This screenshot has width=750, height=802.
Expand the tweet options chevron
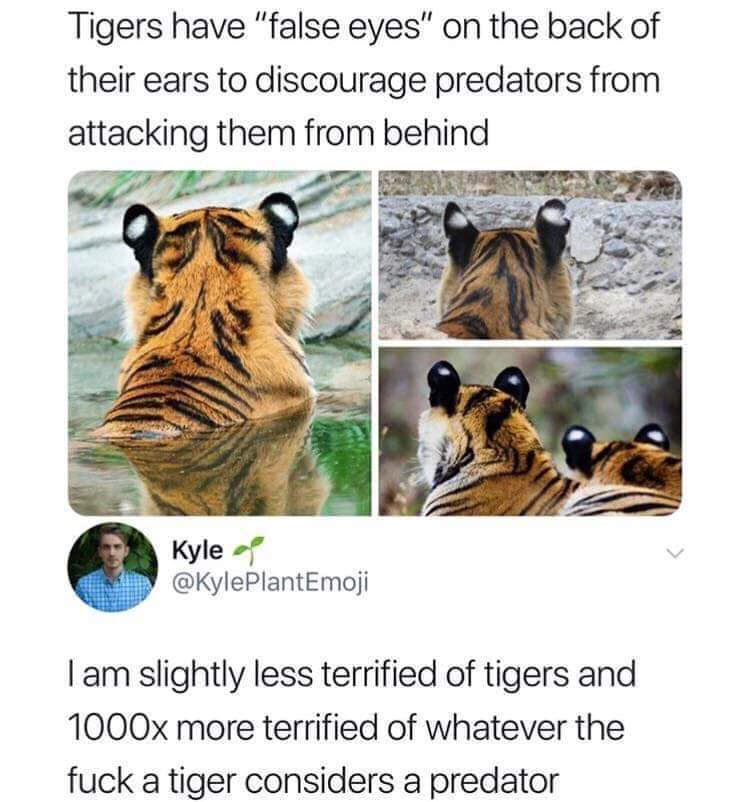675,553
